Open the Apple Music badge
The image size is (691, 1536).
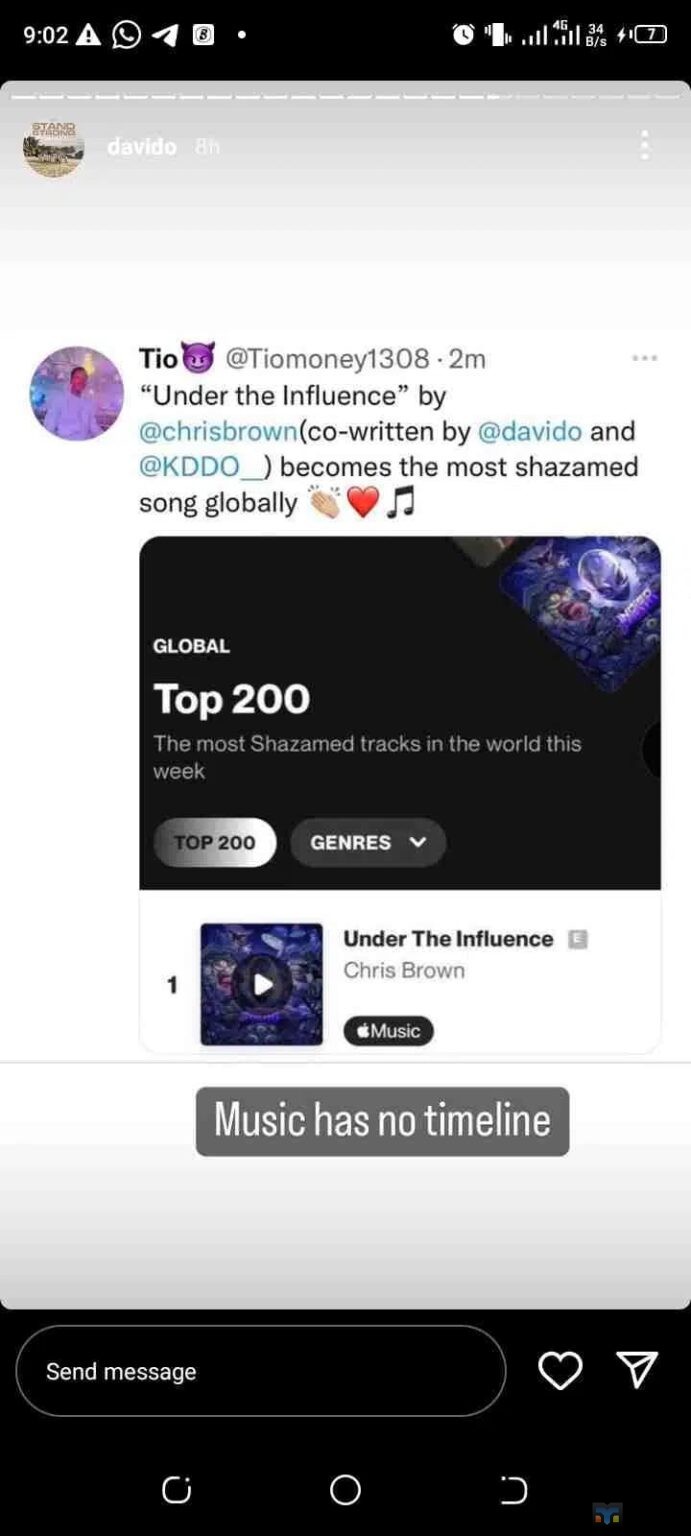point(388,1031)
